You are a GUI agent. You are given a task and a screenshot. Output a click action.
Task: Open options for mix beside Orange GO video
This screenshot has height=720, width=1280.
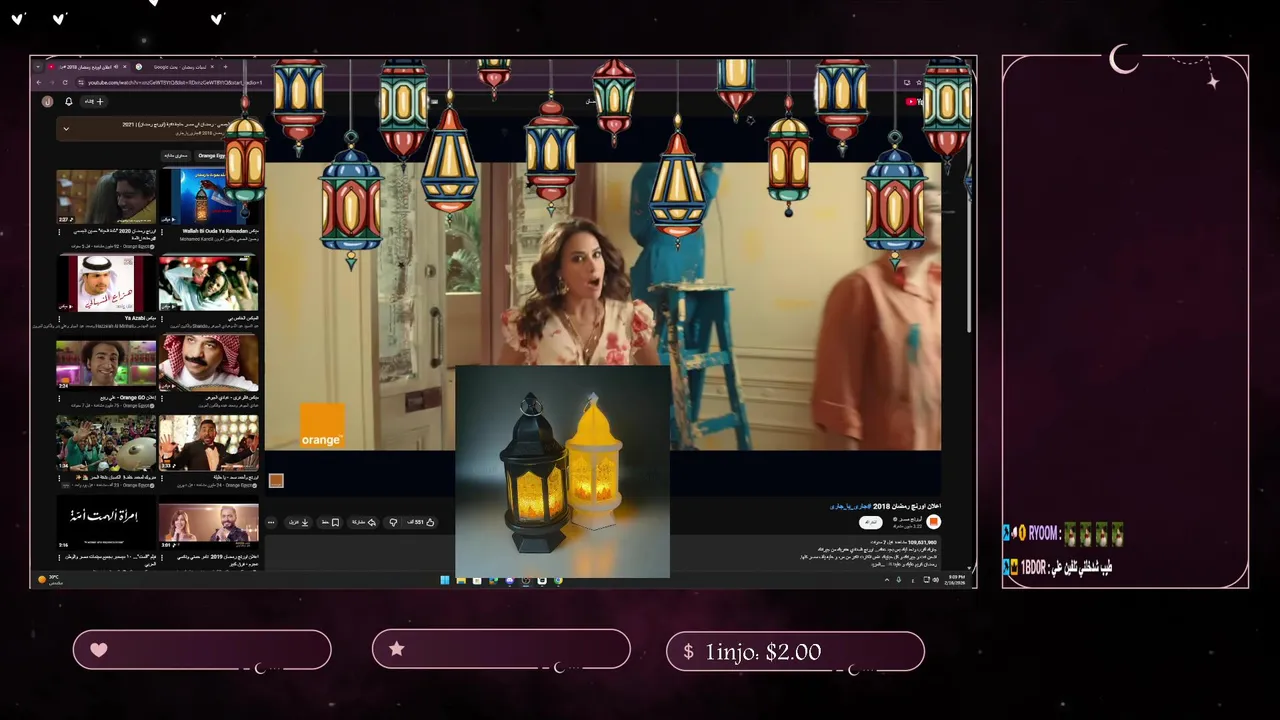pyautogui.click(x=161, y=398)
